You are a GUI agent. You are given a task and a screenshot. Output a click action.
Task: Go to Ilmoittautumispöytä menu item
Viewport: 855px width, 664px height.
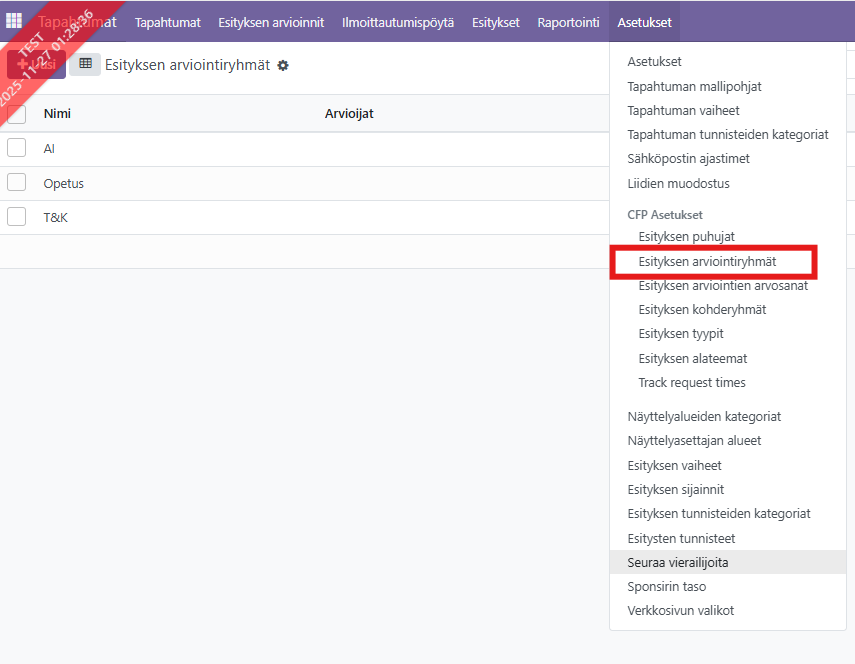[398, 22]
